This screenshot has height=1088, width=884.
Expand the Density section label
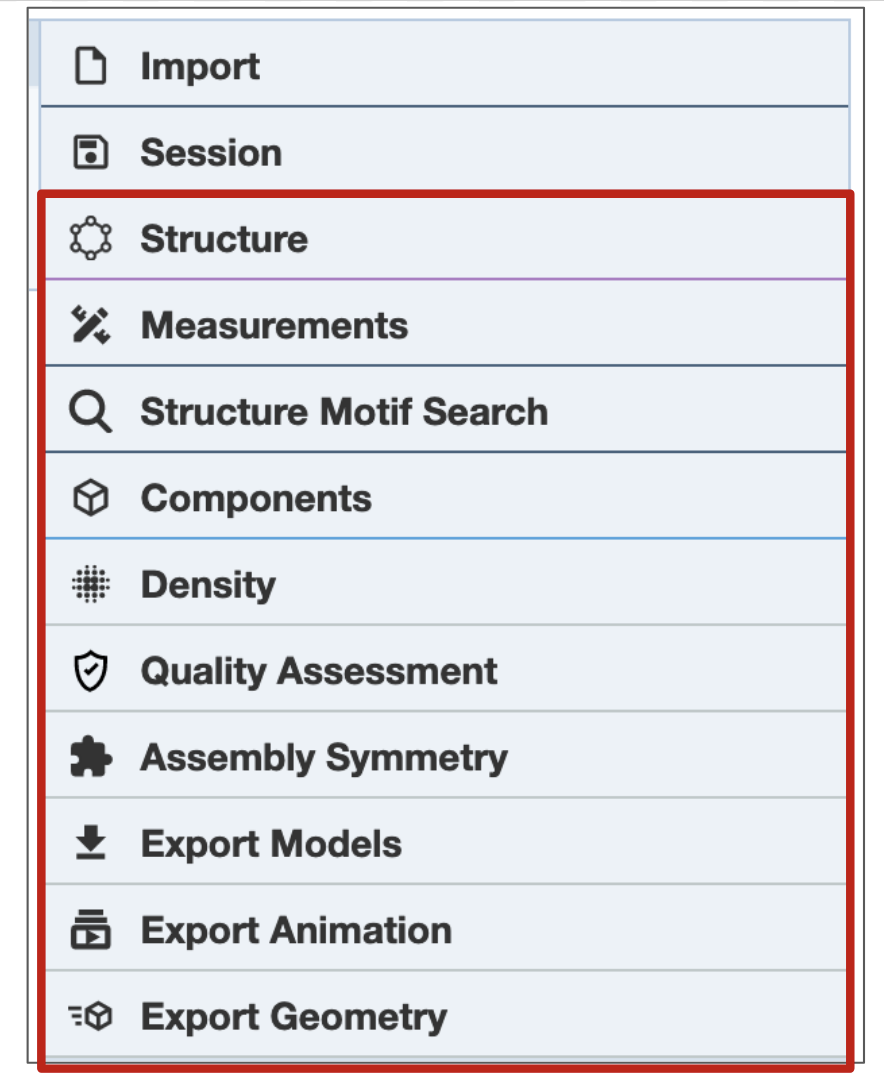208,584
